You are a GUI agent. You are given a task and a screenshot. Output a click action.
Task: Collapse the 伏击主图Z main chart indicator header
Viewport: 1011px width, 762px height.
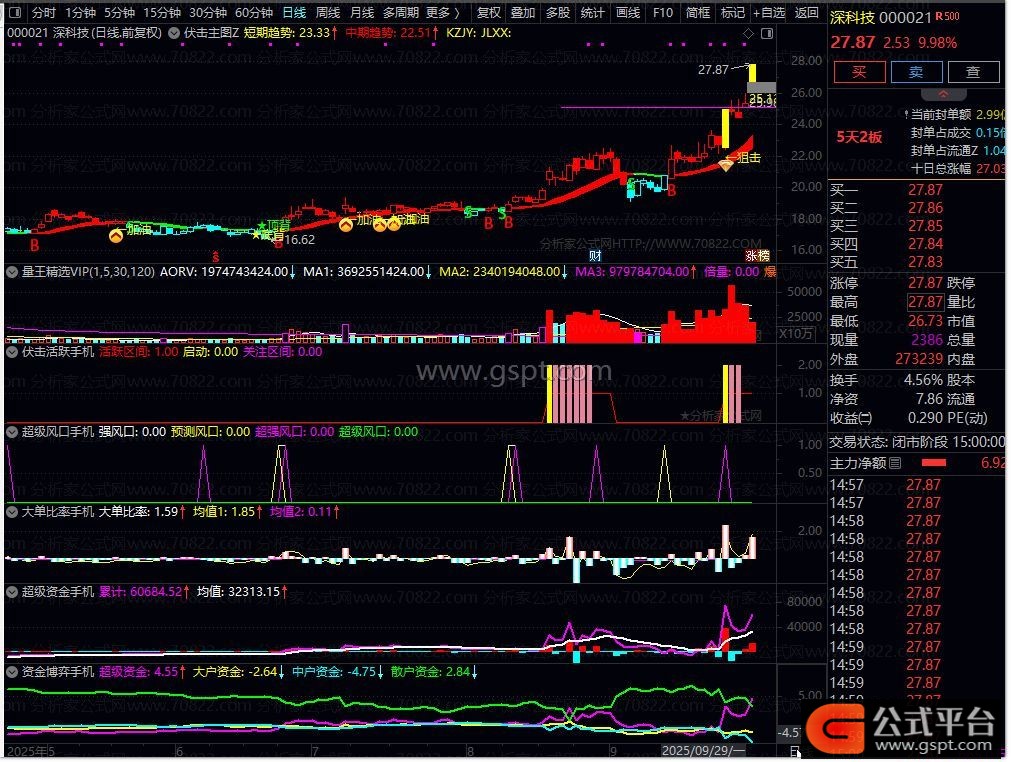click(174, 33)
